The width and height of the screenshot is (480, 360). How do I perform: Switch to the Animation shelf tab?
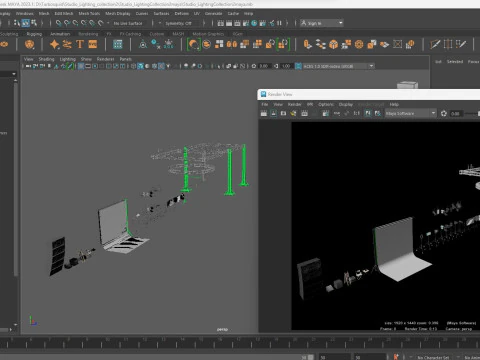[60, 34]
